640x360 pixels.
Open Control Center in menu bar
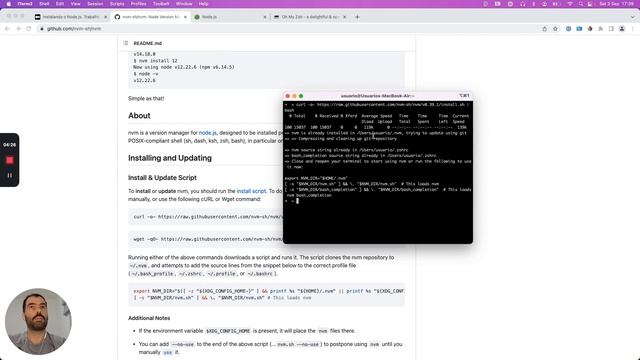click(590, 4)
